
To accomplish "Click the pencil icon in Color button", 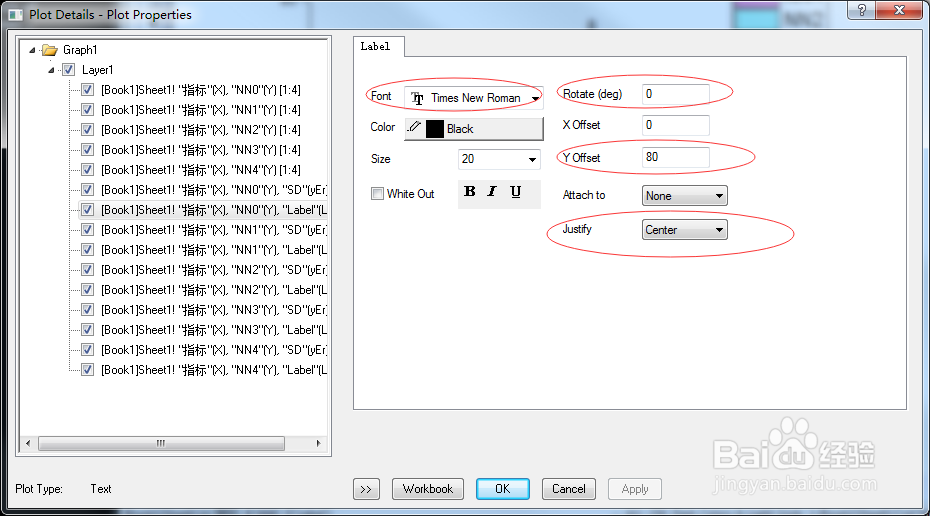I will click(415, 128).
